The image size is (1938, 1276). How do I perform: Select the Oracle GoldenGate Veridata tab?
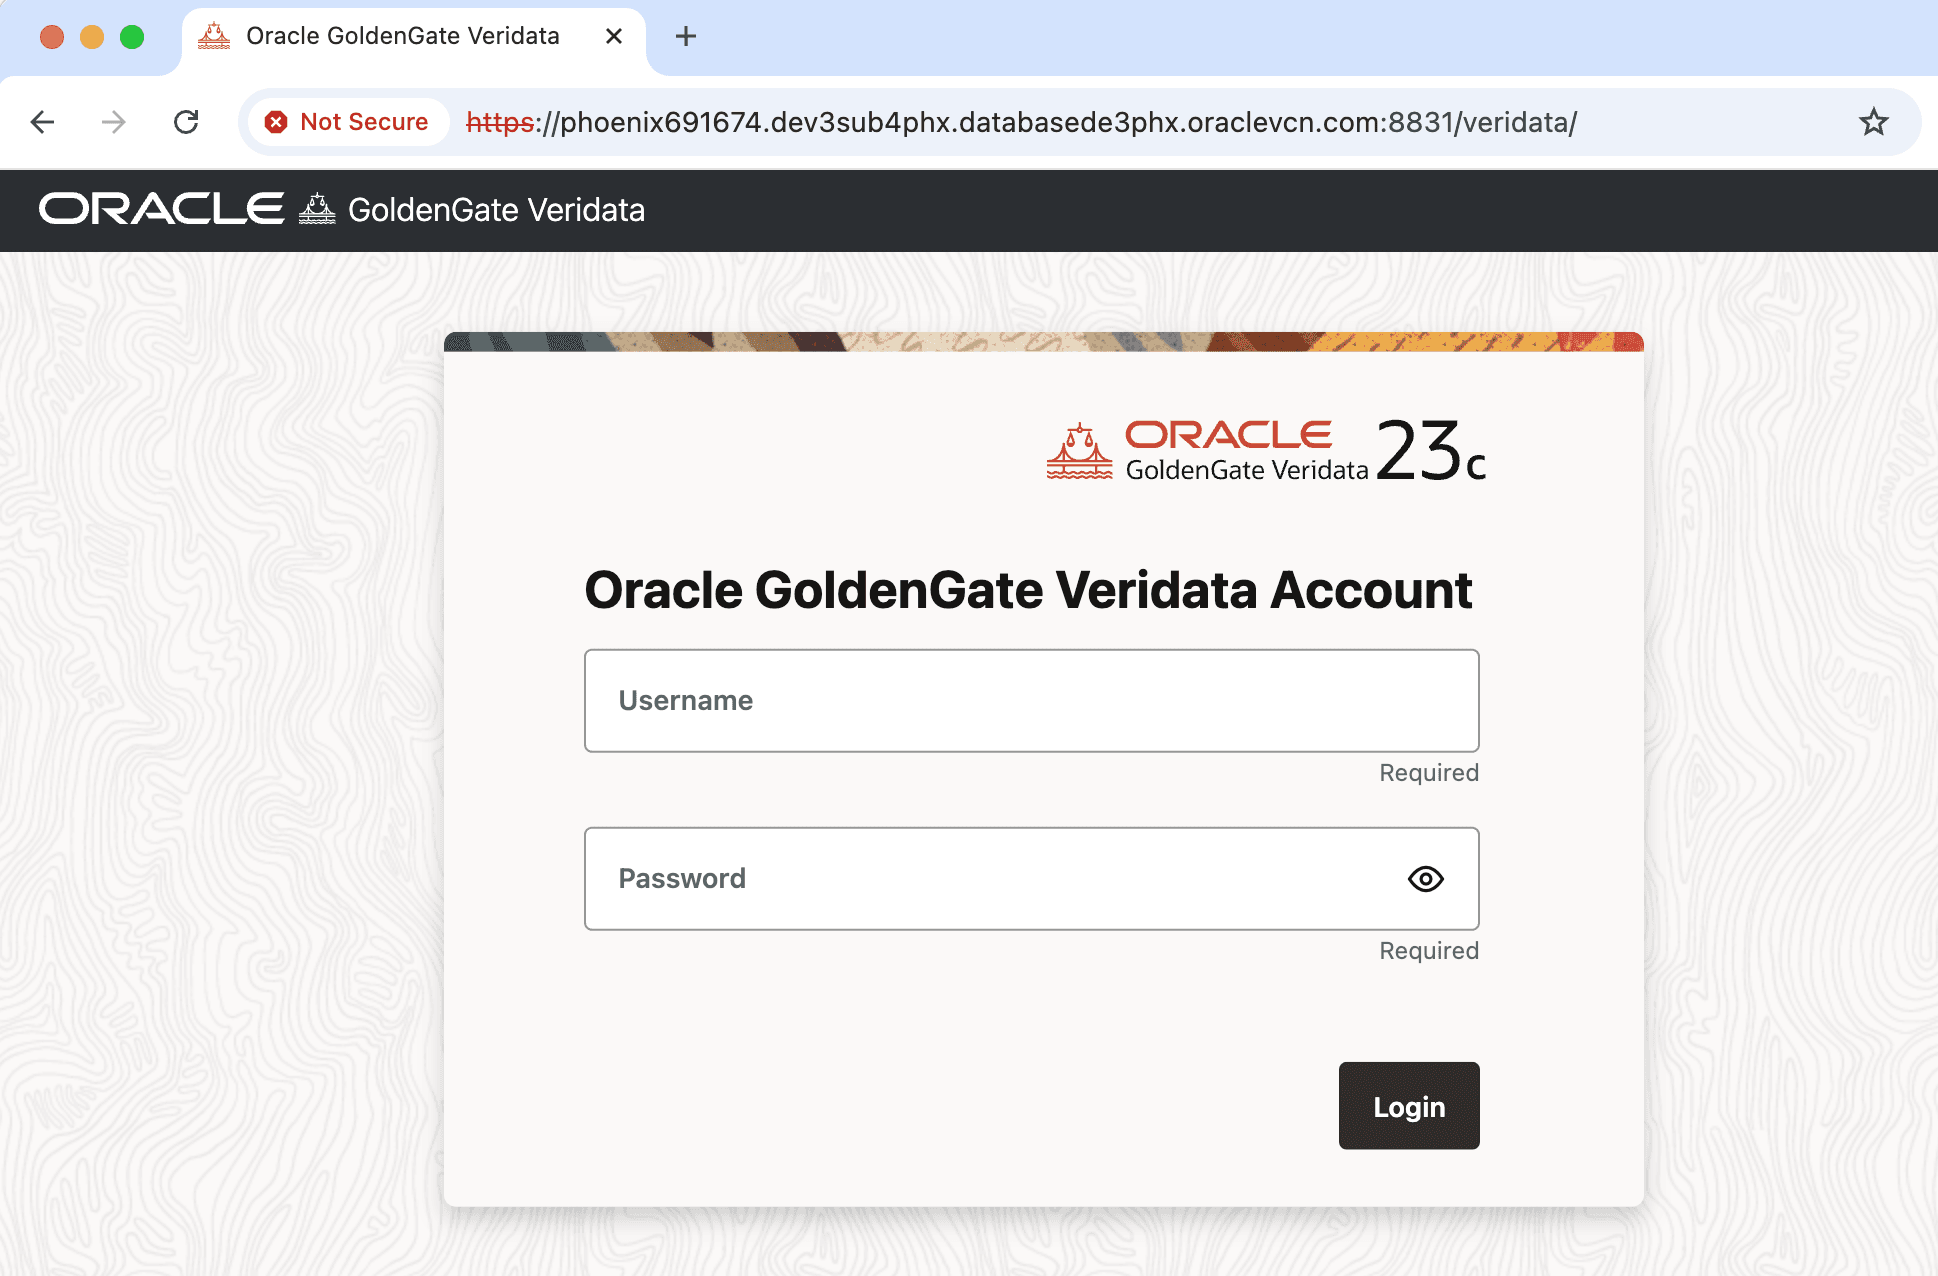[x=413, y=37]
